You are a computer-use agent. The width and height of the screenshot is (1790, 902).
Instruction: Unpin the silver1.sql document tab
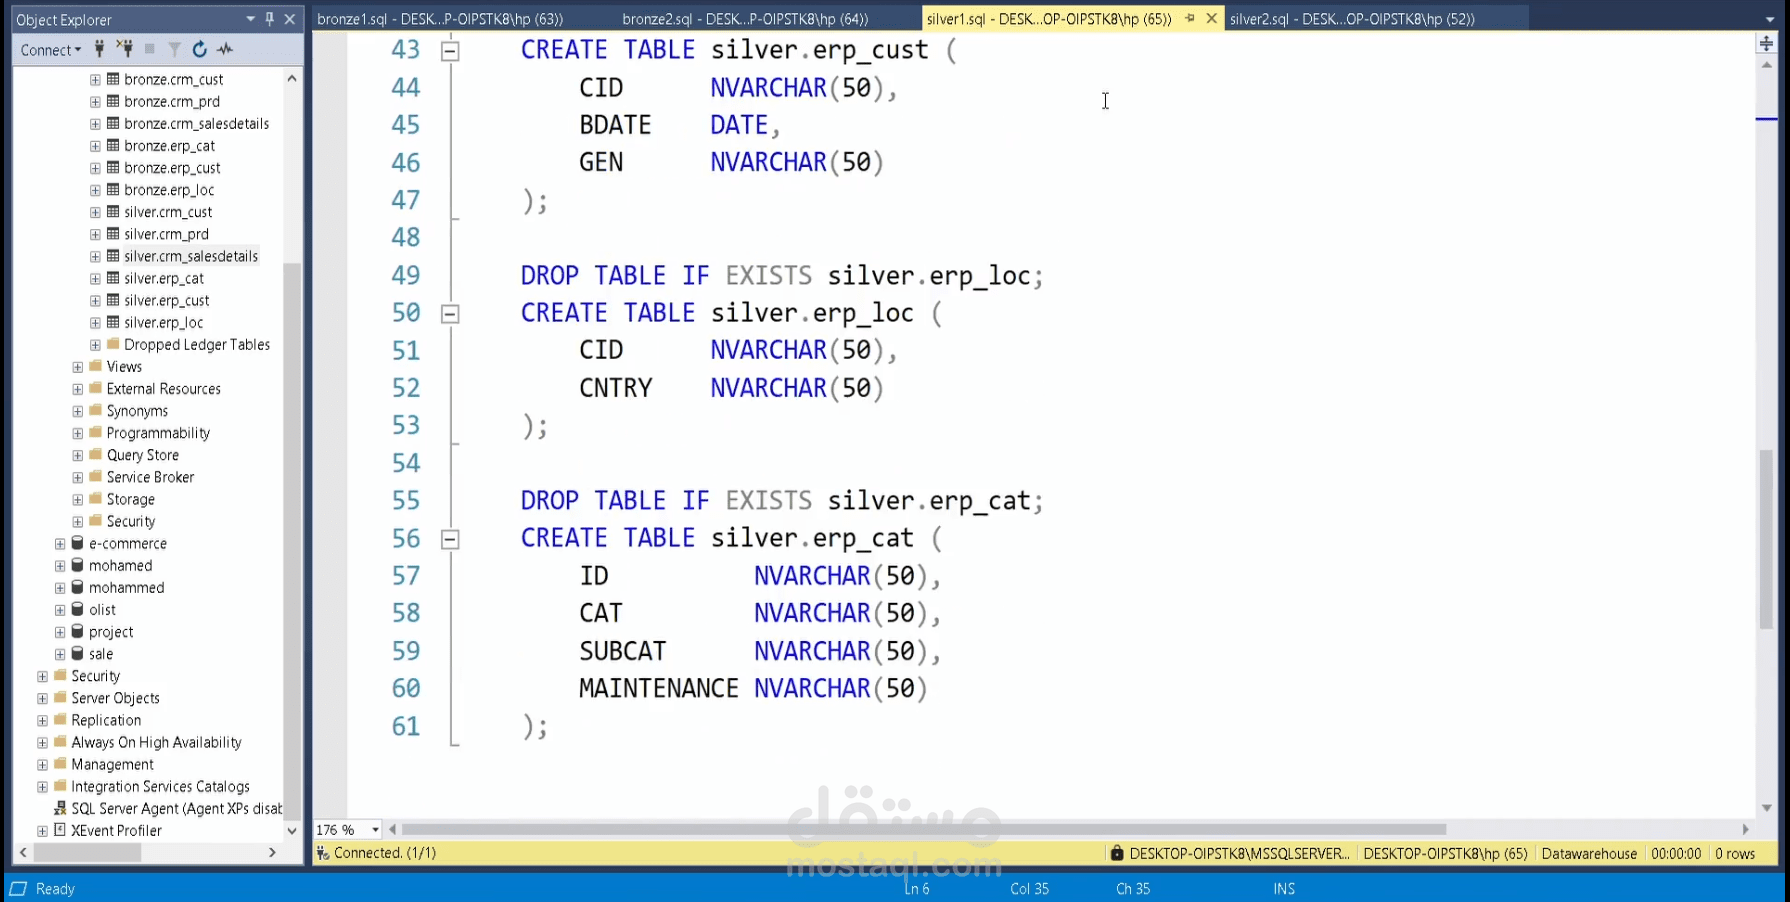[1190, 18]
